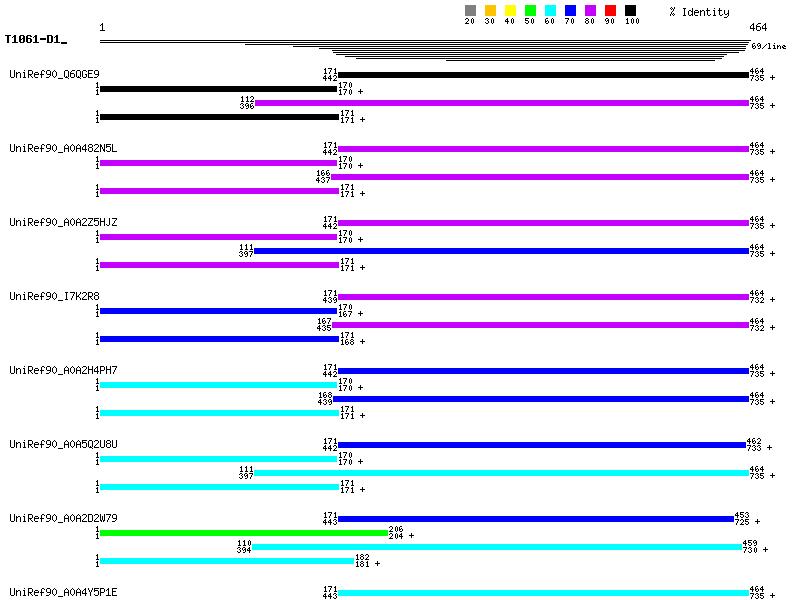Open the UniRef90_A0A4Y5P1E link
800x600 pixels.
(x=63, y=592)
